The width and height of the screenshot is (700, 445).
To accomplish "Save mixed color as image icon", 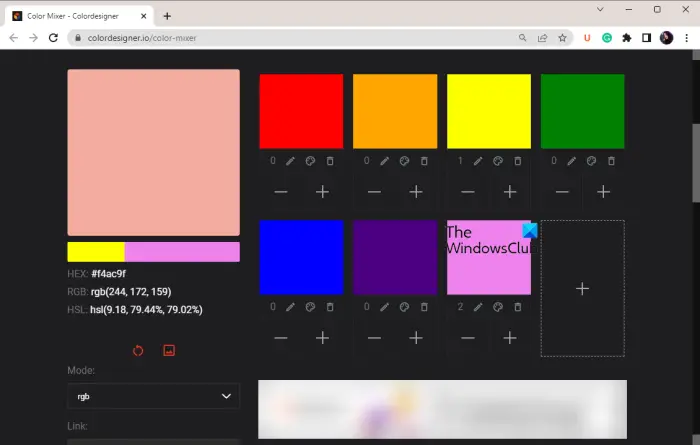I will tap(169, 350).
